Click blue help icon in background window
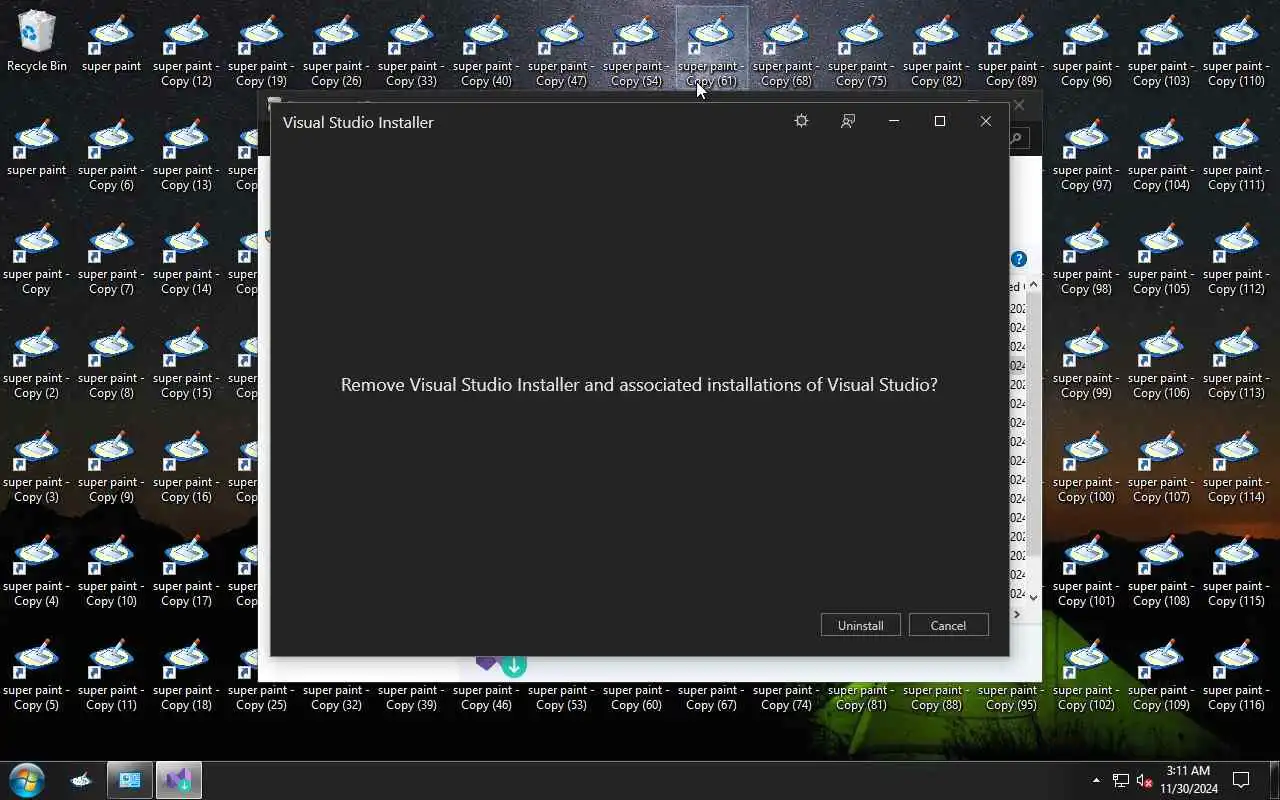This screenshot has height=800, width=1280. [1018, 259]
